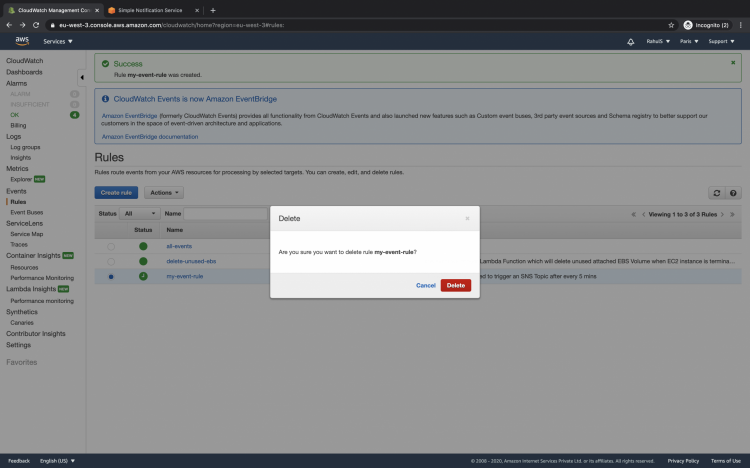Image resolution: width=750 pixels, height=468 pixels.
Task: Switch to CloudWatch Management Console tab
Action: [x=53, y=10]
